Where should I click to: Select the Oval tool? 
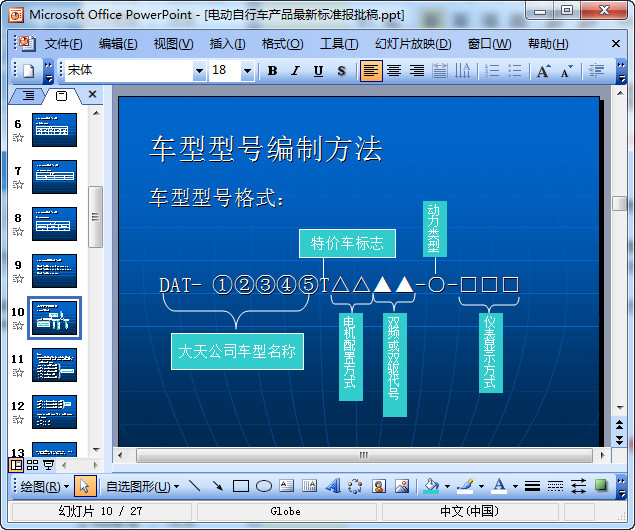[x=264, y=486]
